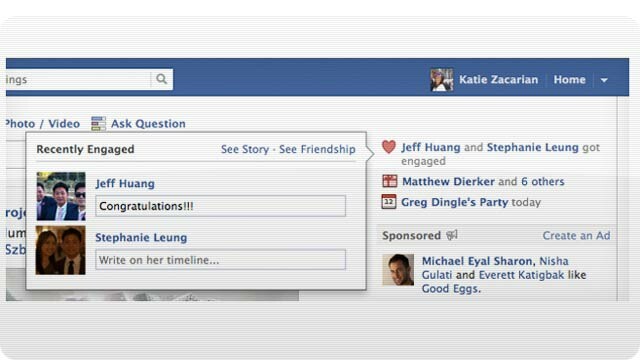
Task: Open the See Story link
Action: (245, 149)
